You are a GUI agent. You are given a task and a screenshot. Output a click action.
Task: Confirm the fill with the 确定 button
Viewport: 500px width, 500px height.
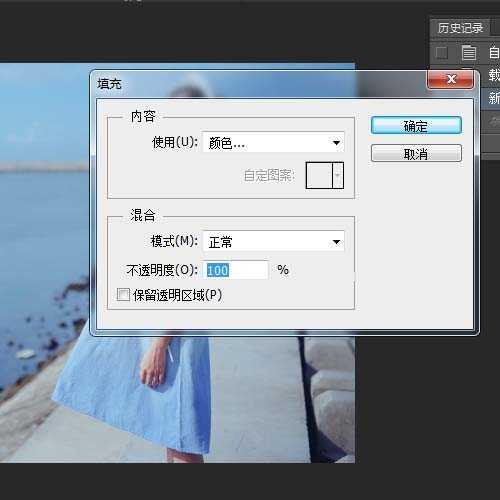(416, 126)
